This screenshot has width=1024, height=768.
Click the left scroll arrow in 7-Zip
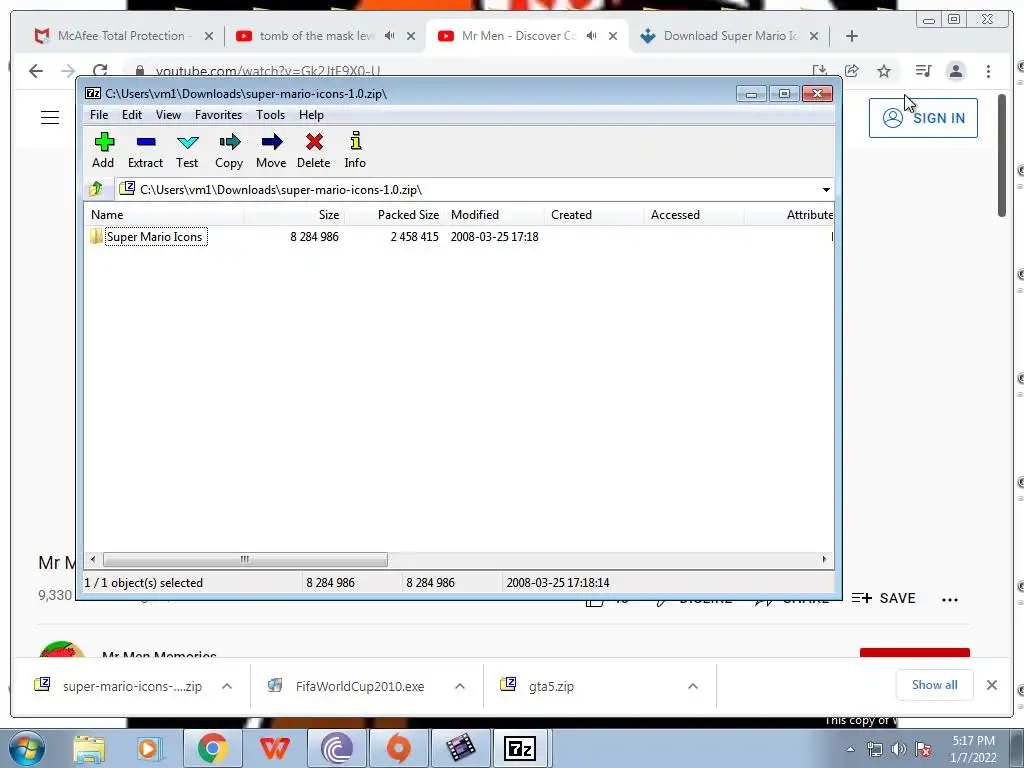[x=93, y=560]
